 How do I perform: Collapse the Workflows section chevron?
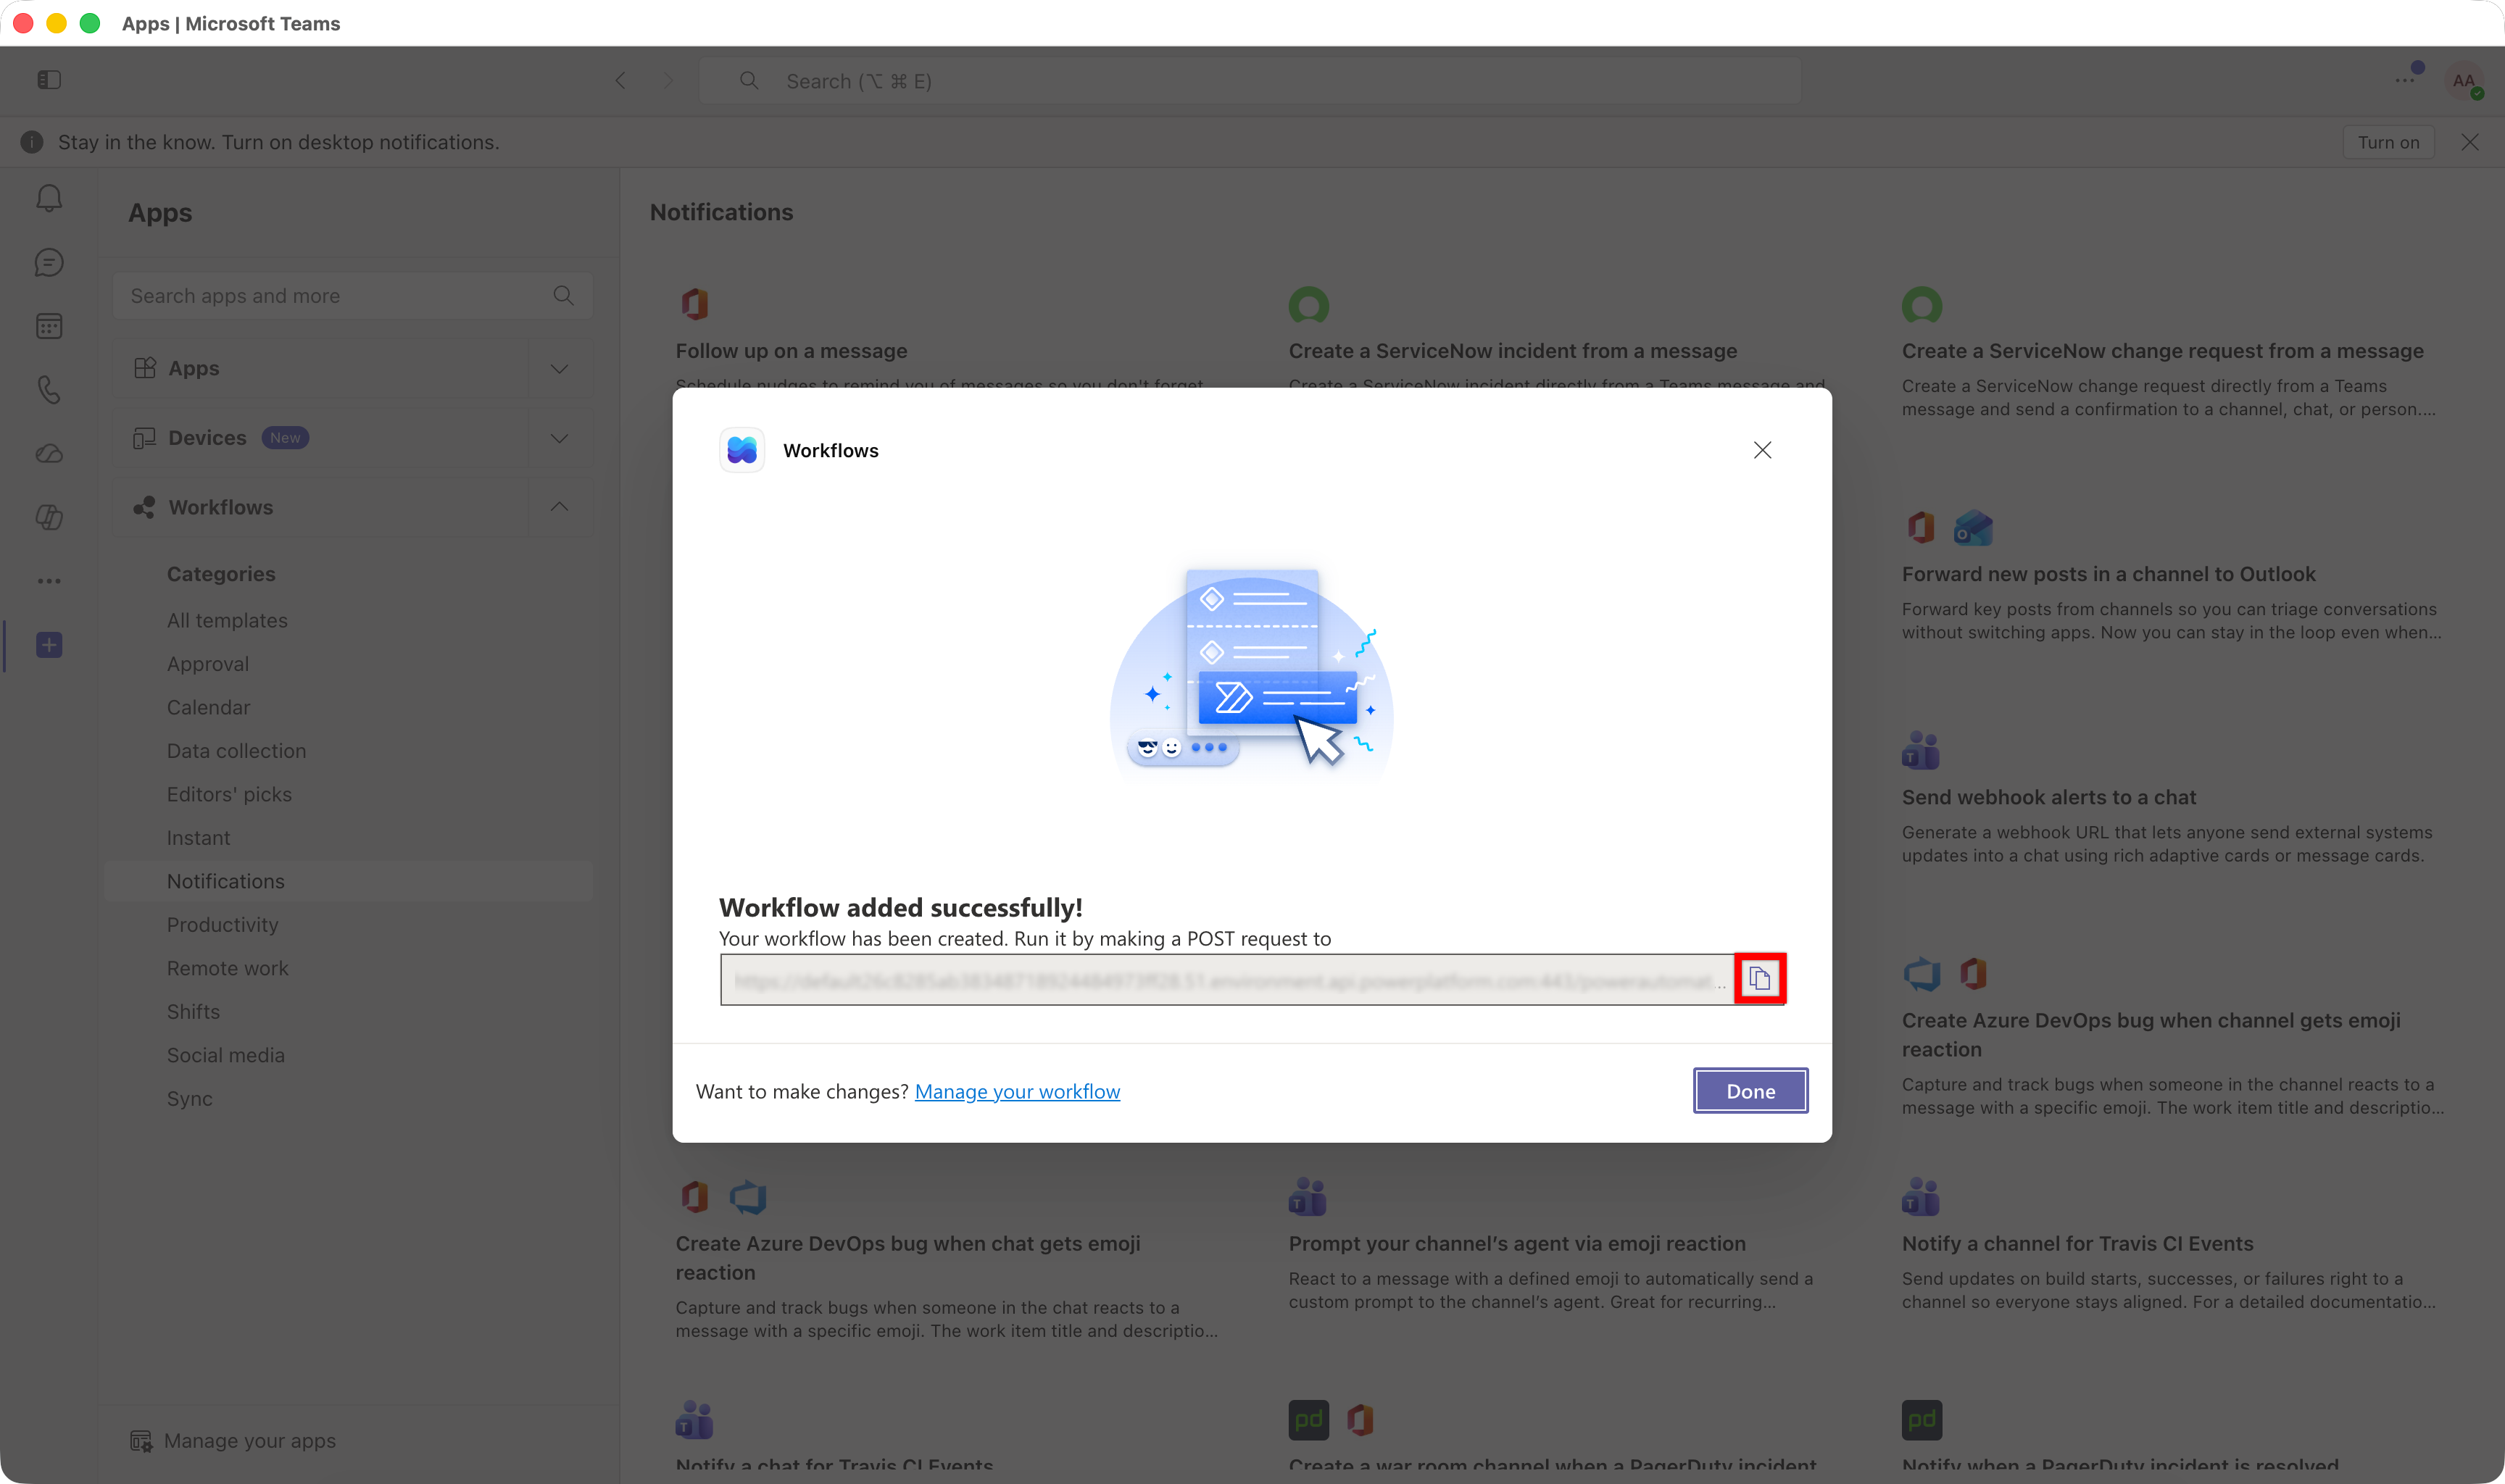[559, 507]
